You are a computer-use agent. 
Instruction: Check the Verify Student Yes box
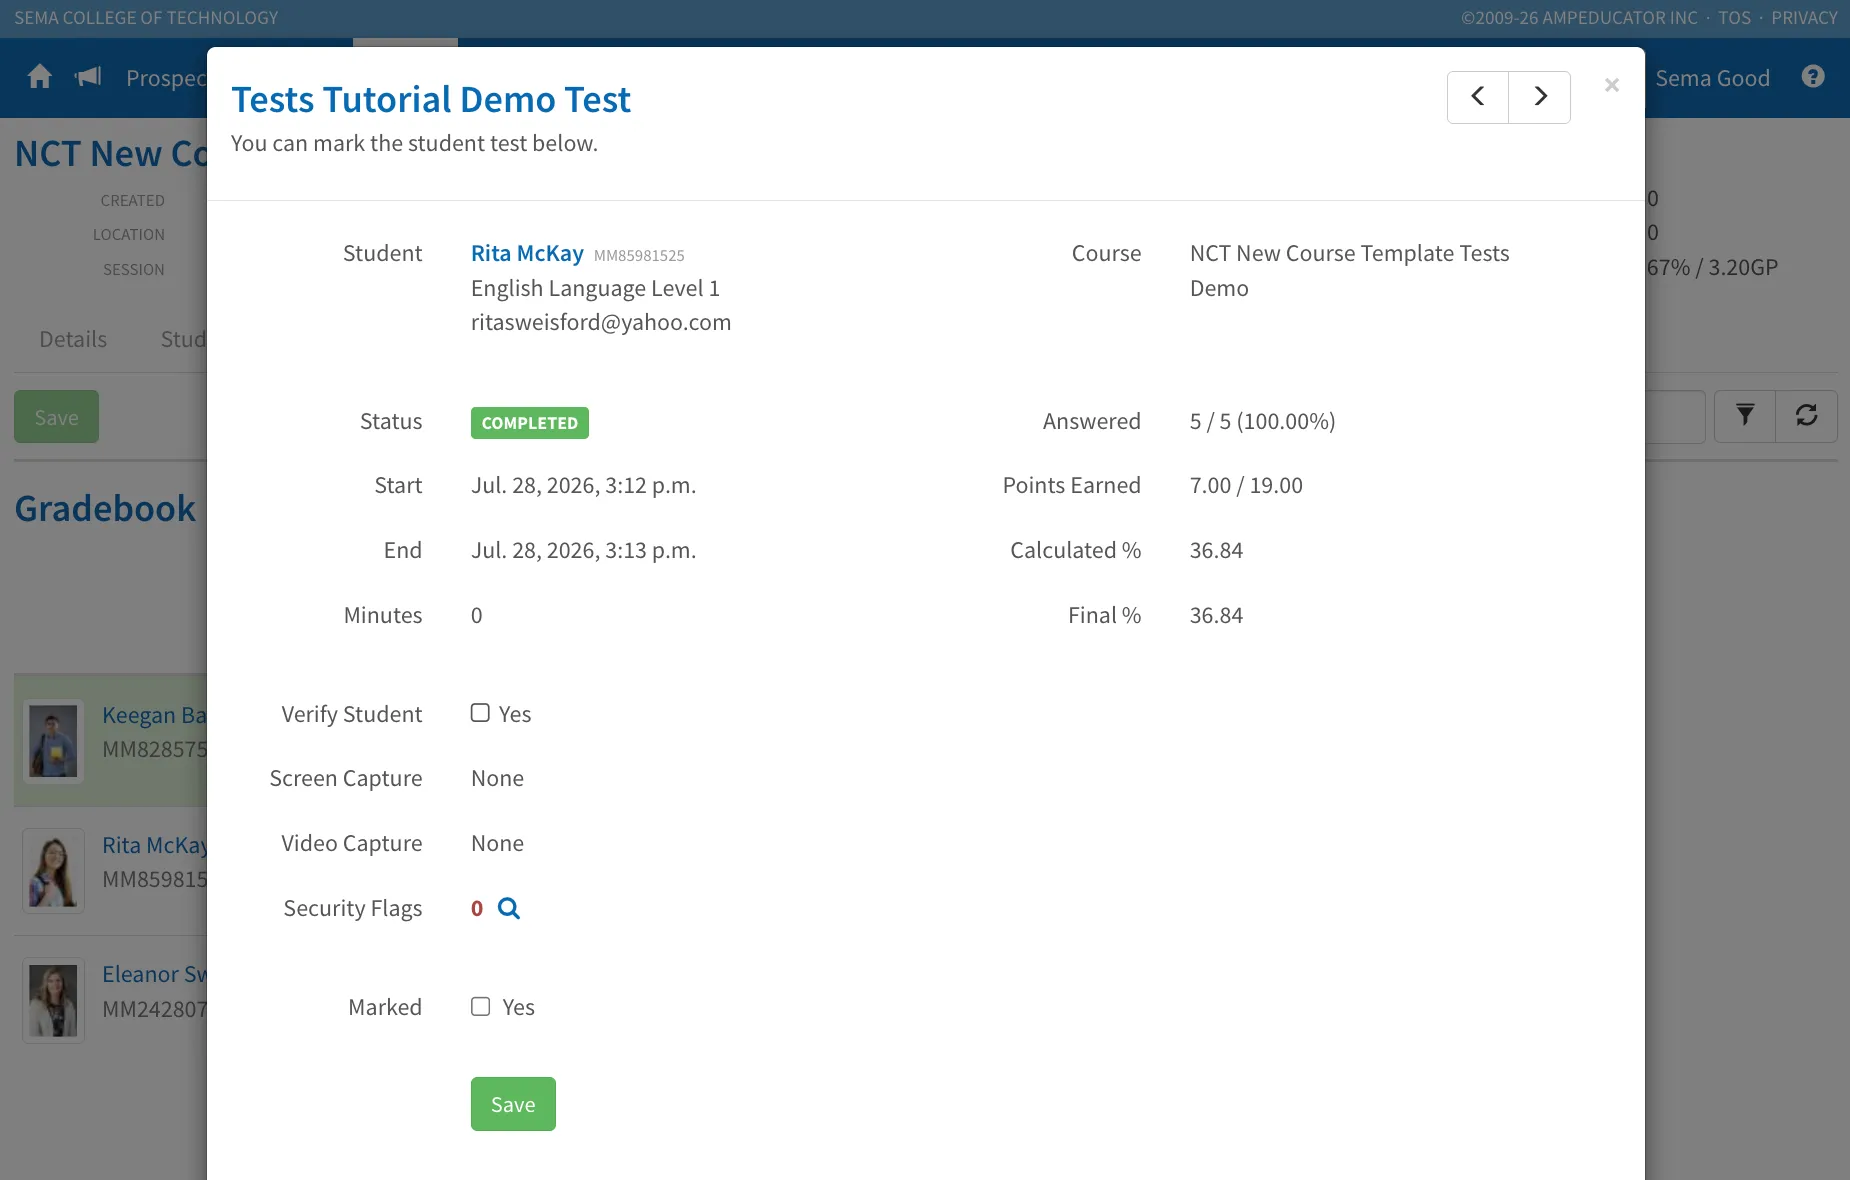tap(480, 713)
